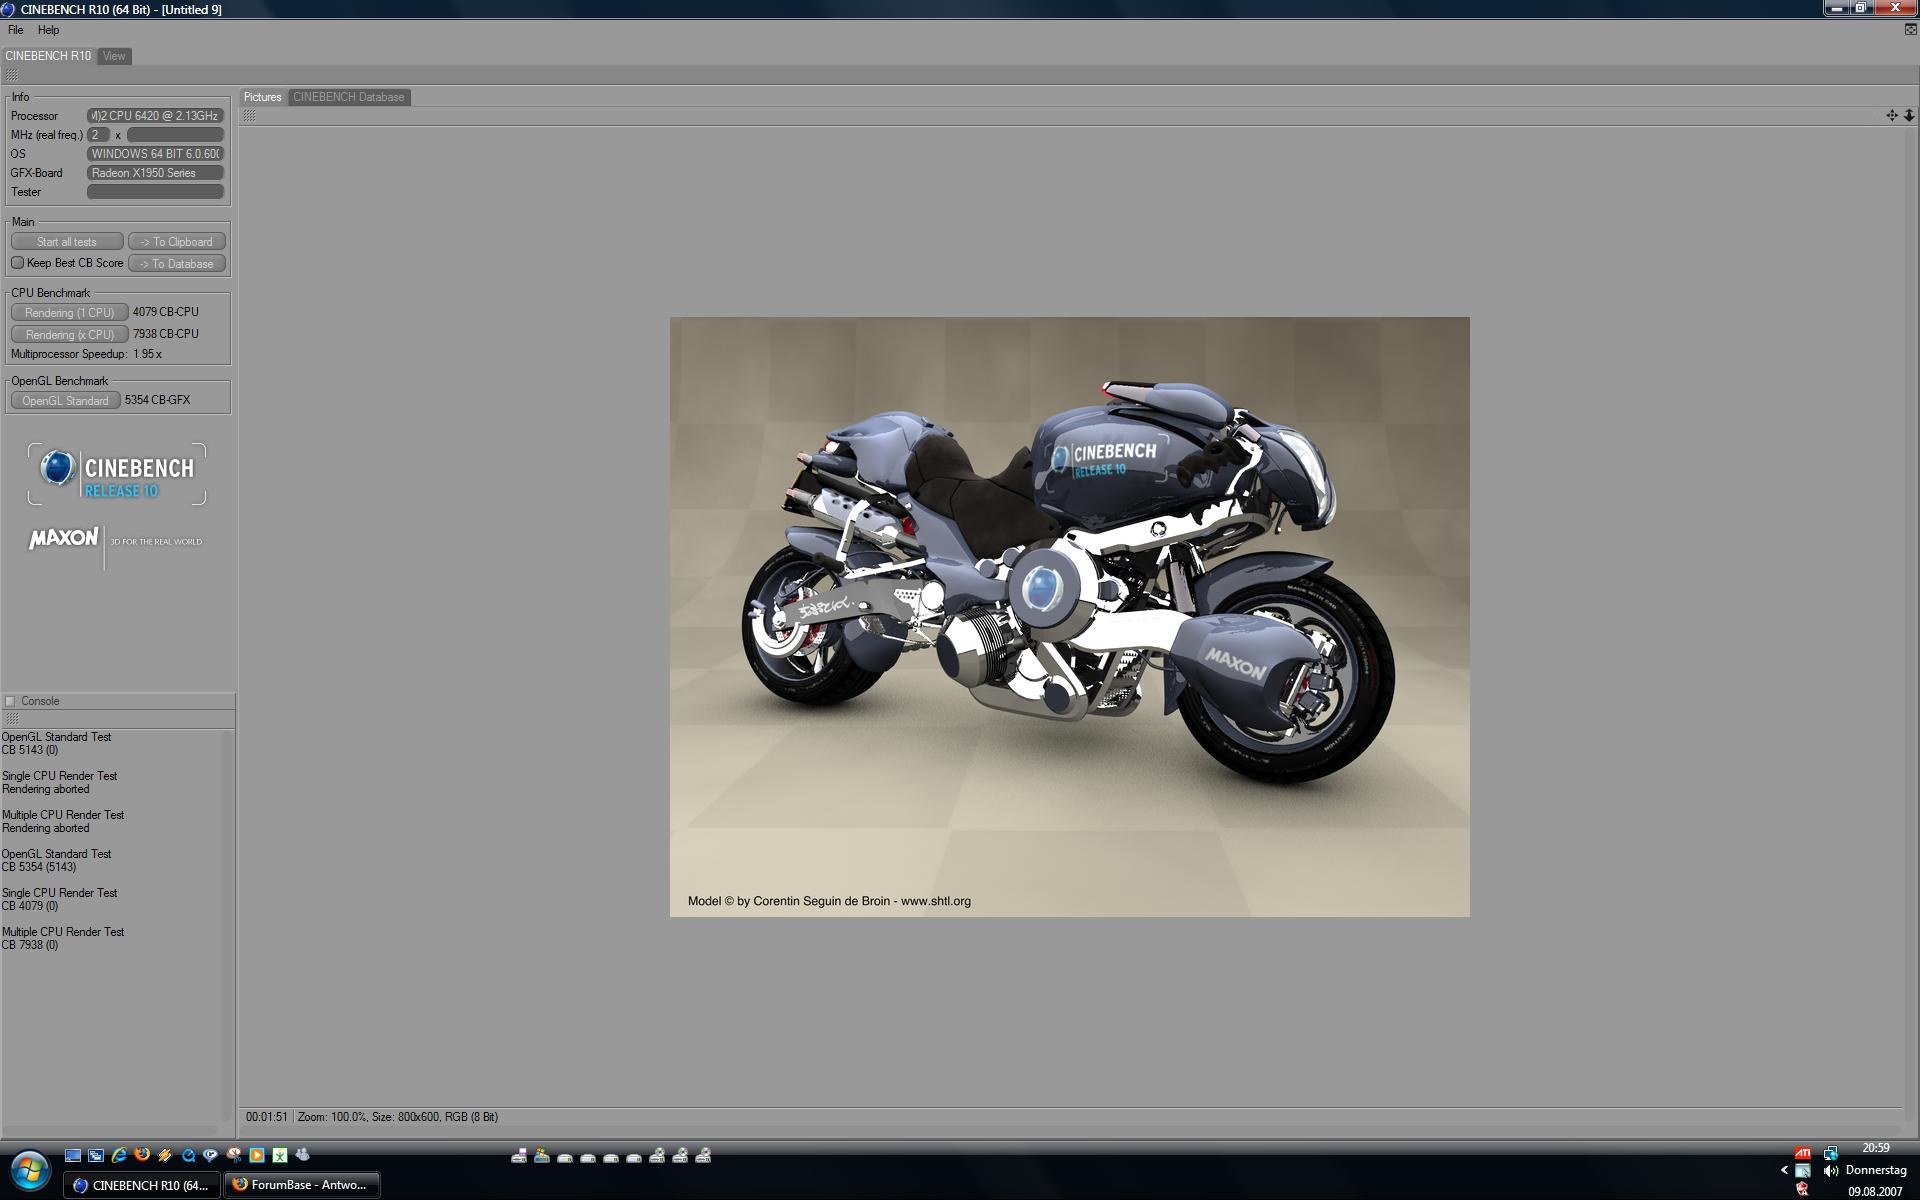Click the OpenGL Standard benchmark button

pos(66,400)
